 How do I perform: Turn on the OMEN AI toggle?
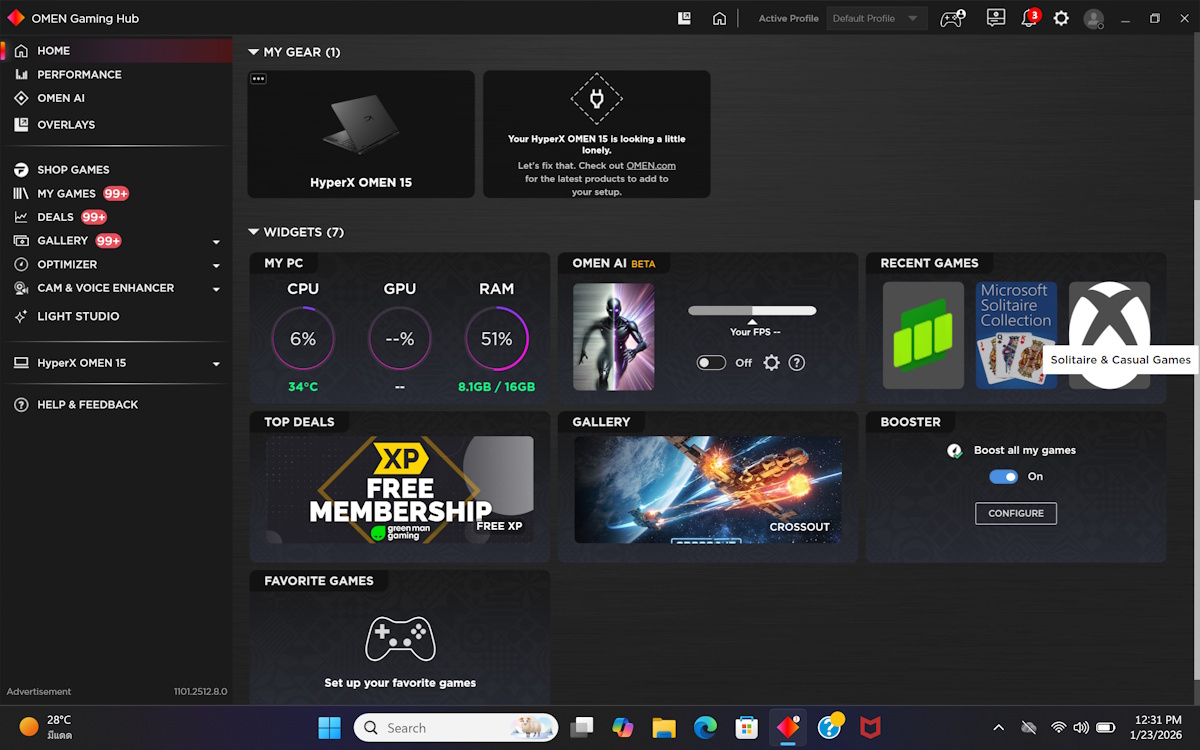[x=711, y=363]
